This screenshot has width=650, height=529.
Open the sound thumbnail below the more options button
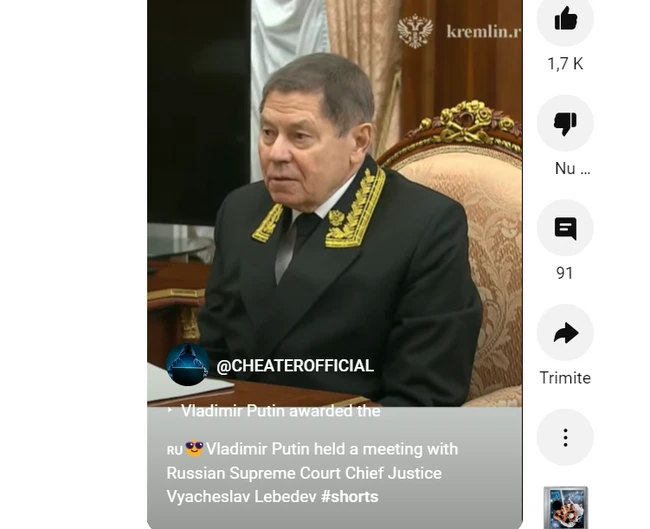(565, 507)
